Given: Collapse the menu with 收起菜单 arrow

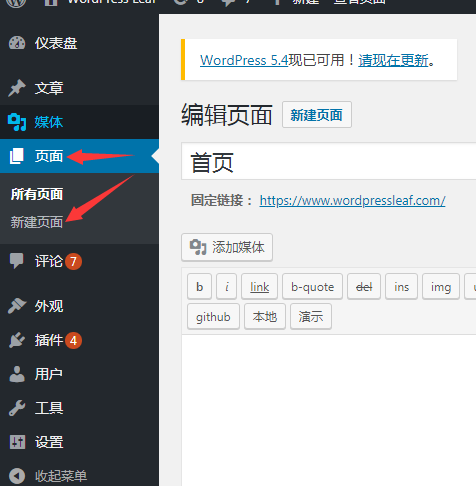Looking at the screenshot, I should click(17, 476).
